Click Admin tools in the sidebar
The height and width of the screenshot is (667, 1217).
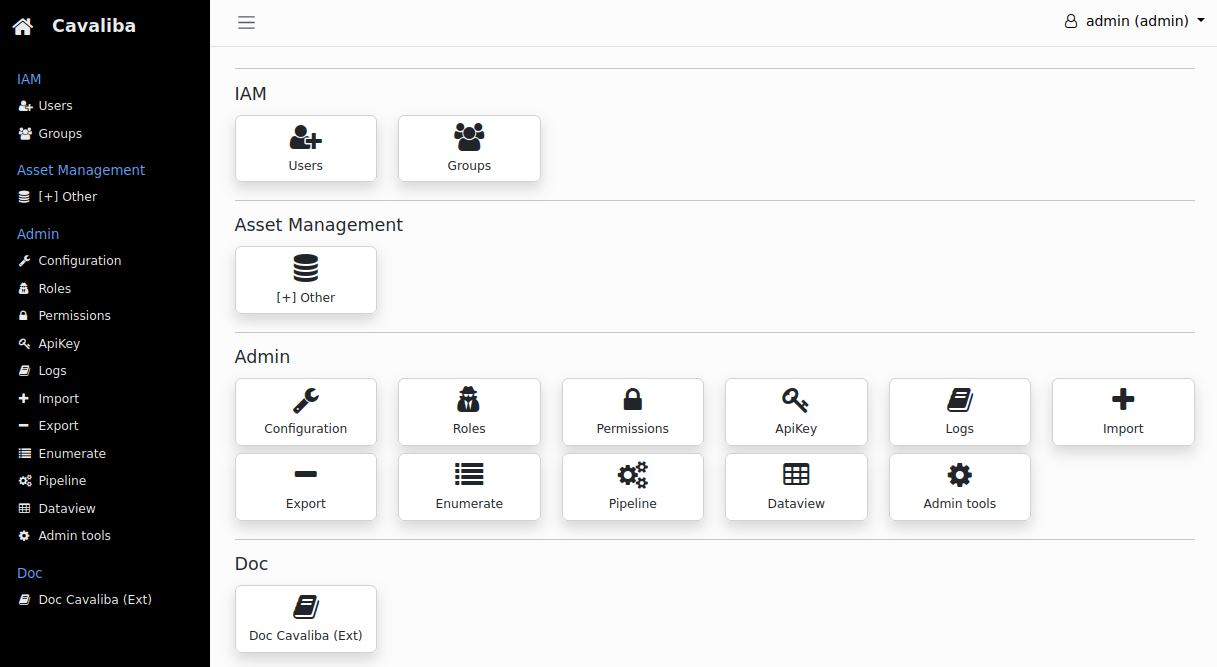(x=74, y=536)
